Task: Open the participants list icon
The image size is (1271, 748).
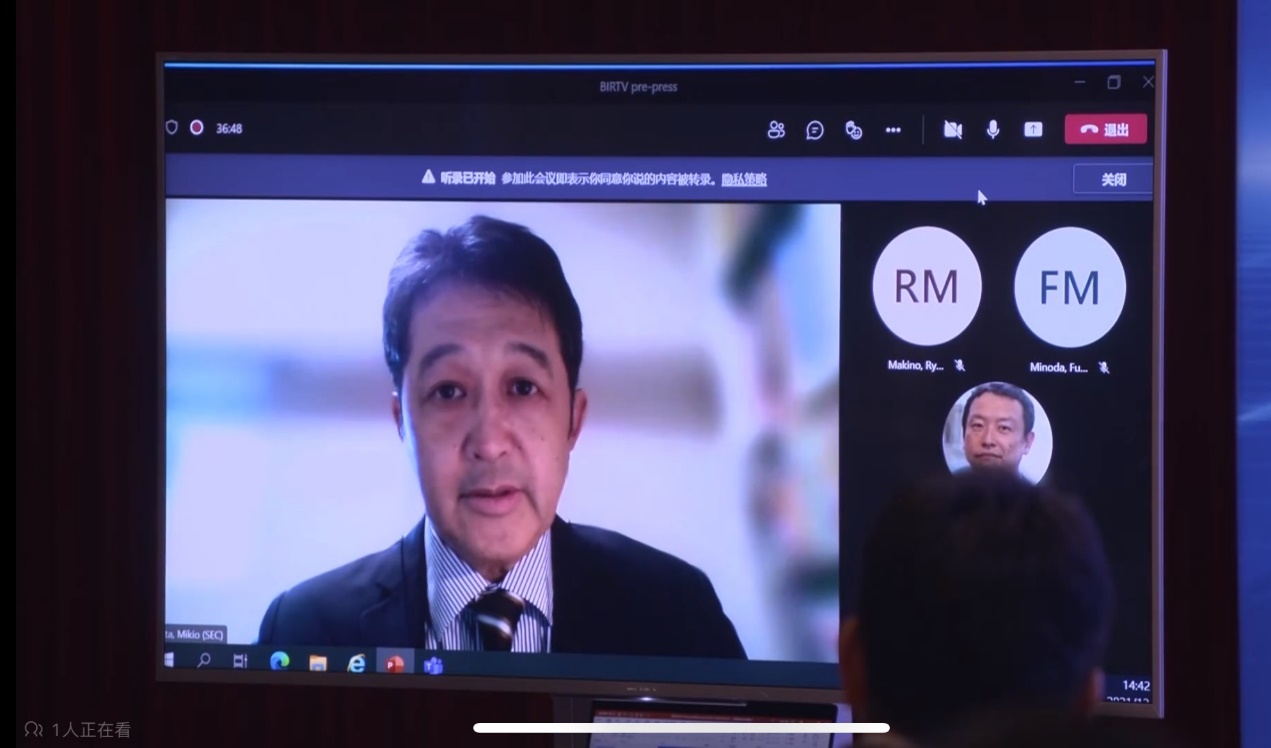Action: (776, 130)
